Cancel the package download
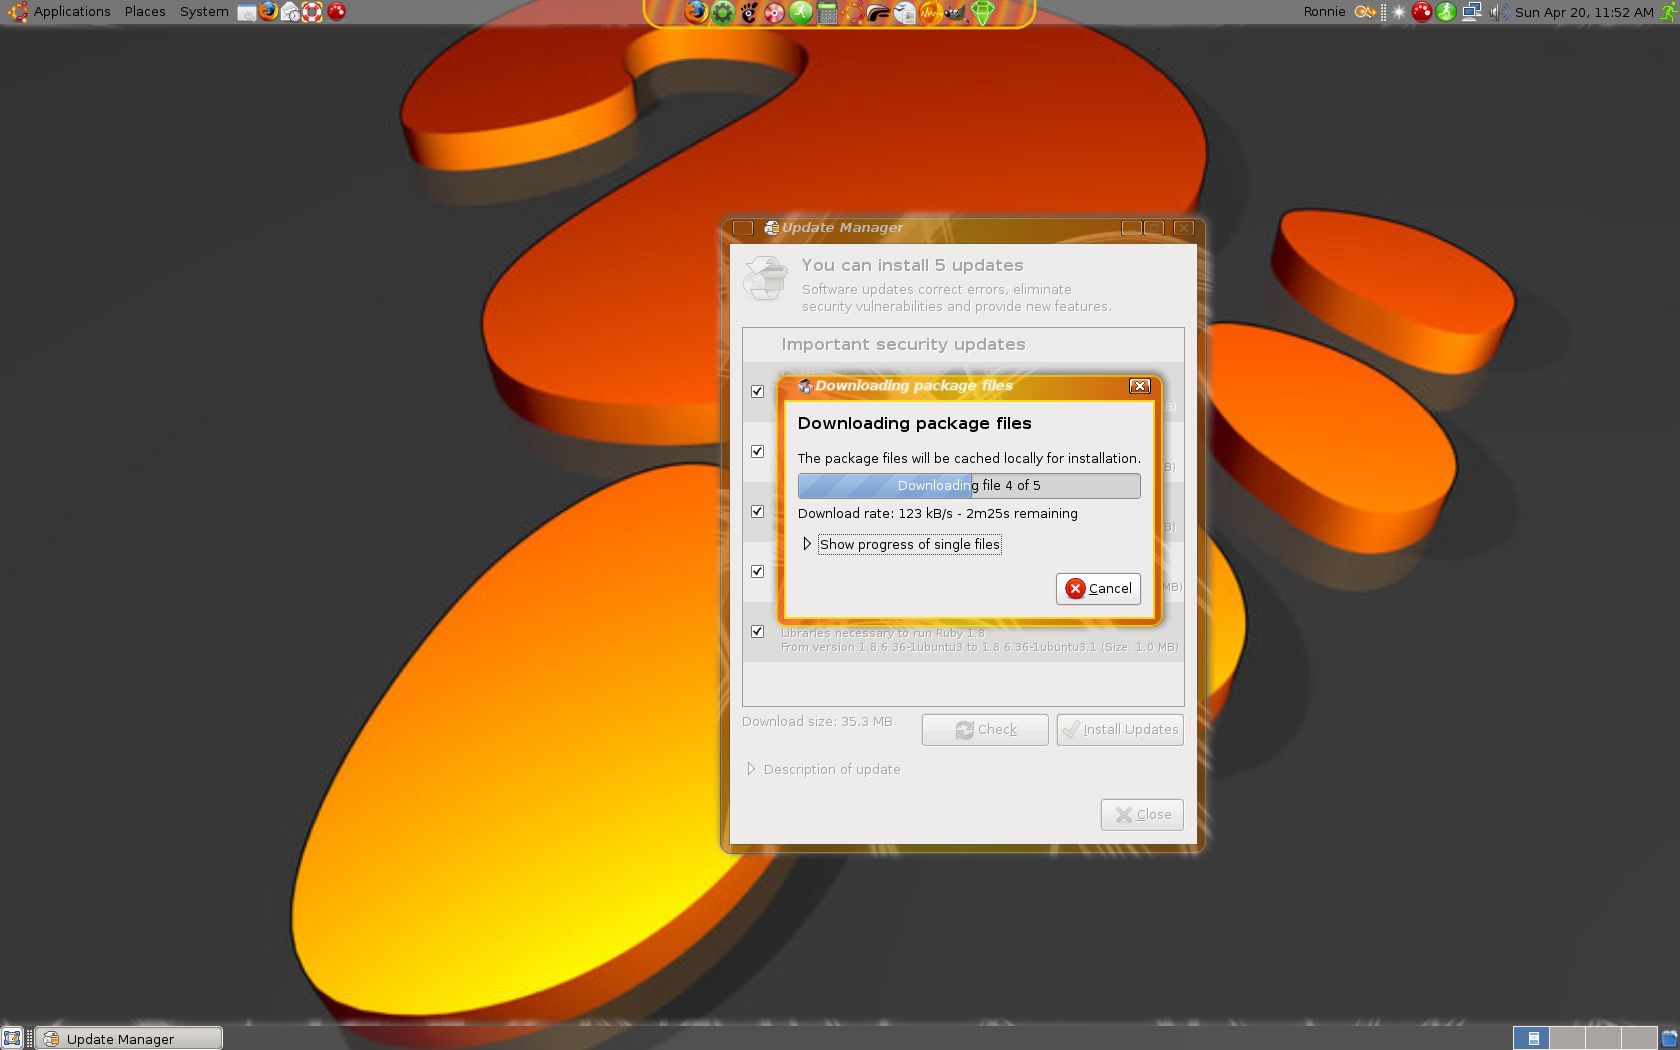The height and width of the screenshot is (1050, 1680). coord(1098,588)
